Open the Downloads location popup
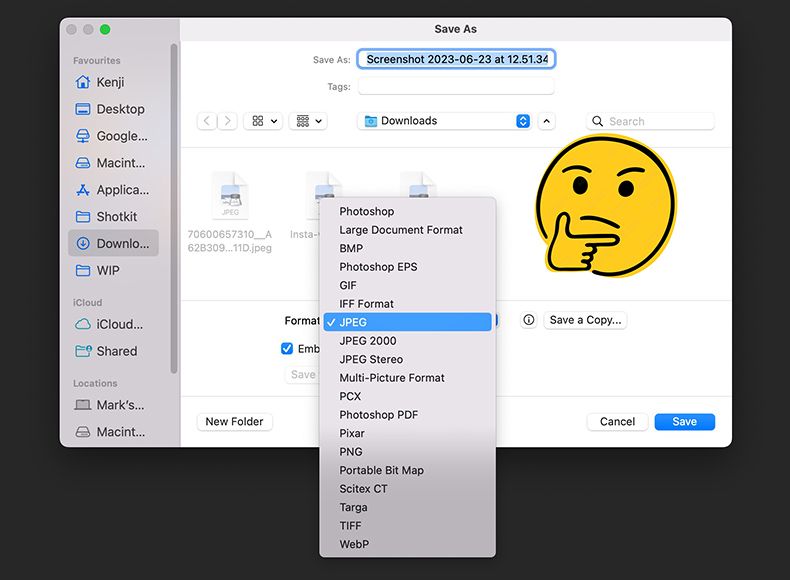 point(445,121)
